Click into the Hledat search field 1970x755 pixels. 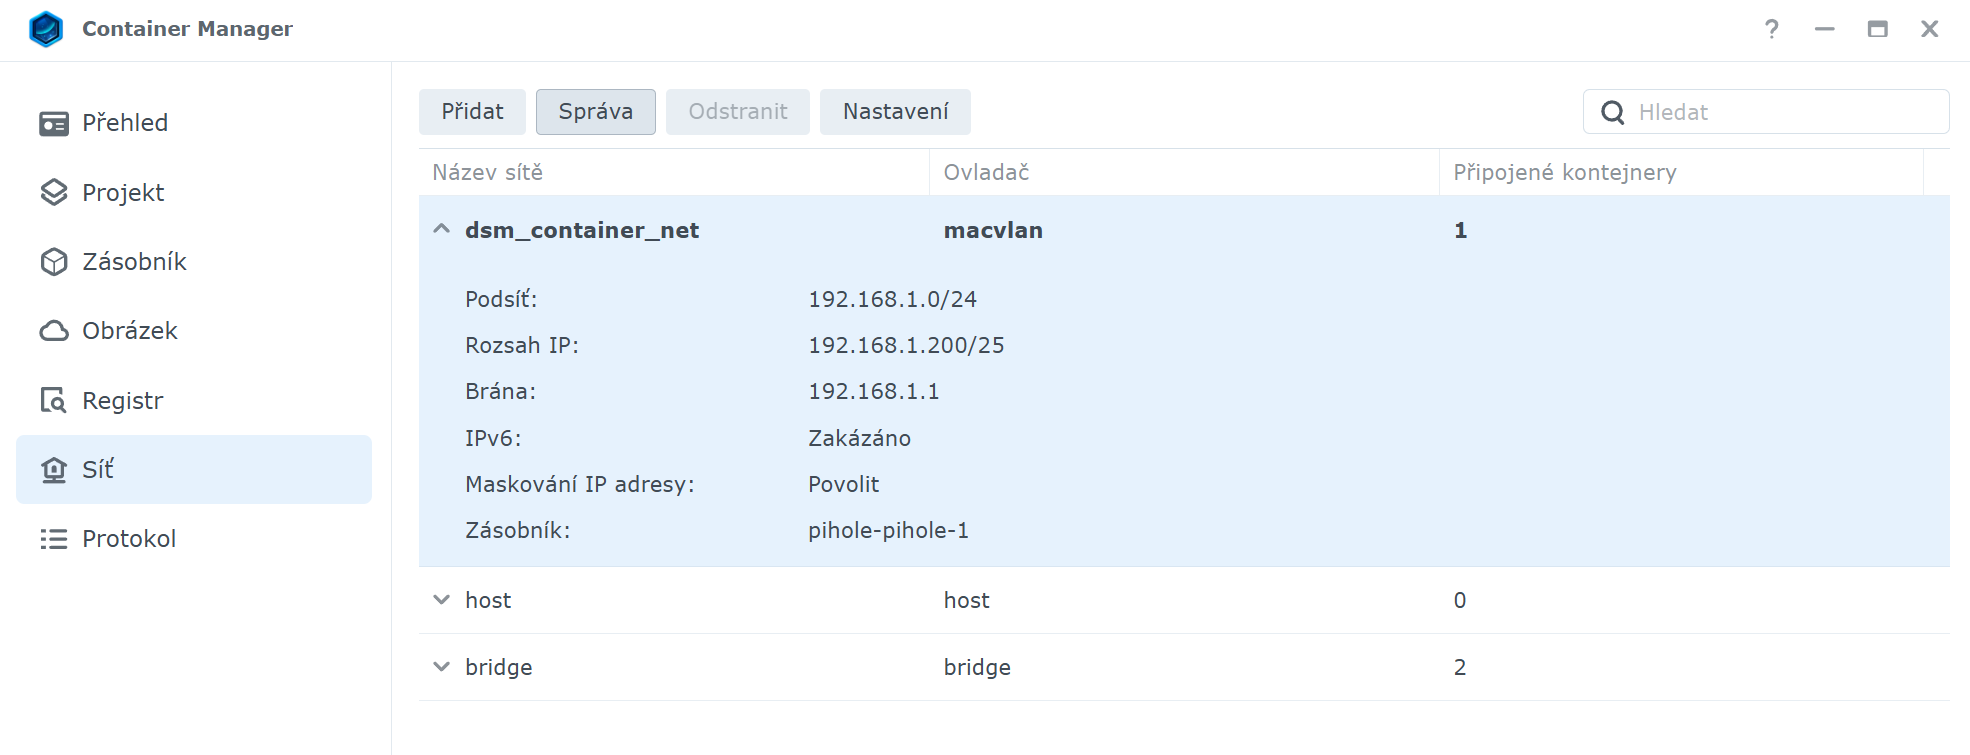tap(1766, 112)
